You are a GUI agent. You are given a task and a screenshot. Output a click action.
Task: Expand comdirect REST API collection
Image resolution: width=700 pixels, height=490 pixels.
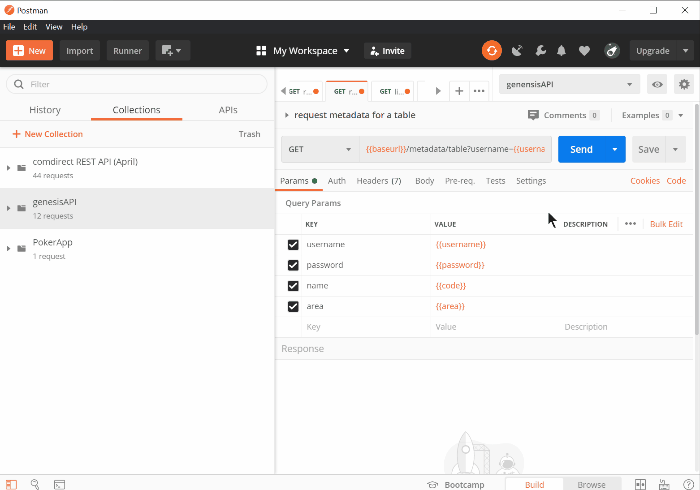8,168
